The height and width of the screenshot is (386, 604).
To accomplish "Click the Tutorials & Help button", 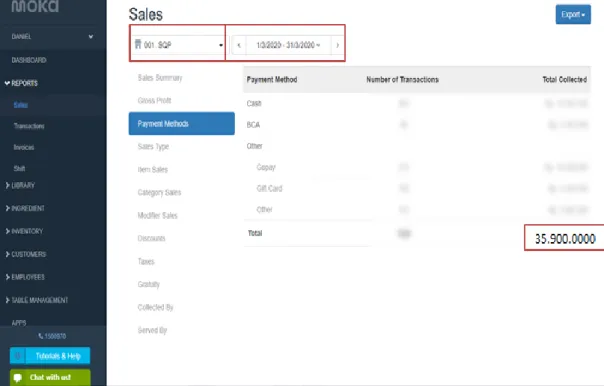I will pos(50,356).
